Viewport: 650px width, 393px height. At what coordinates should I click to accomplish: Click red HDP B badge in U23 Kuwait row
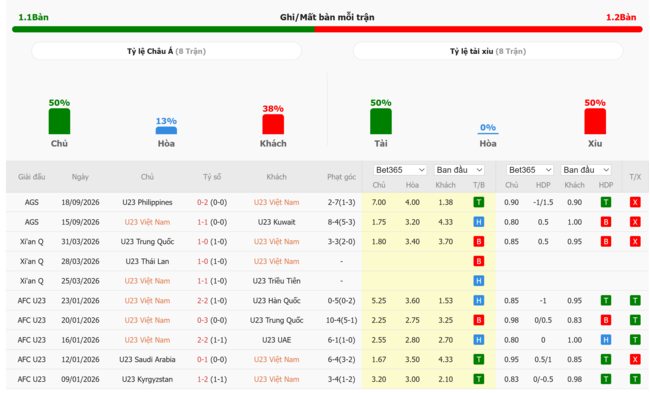[606, 222]
